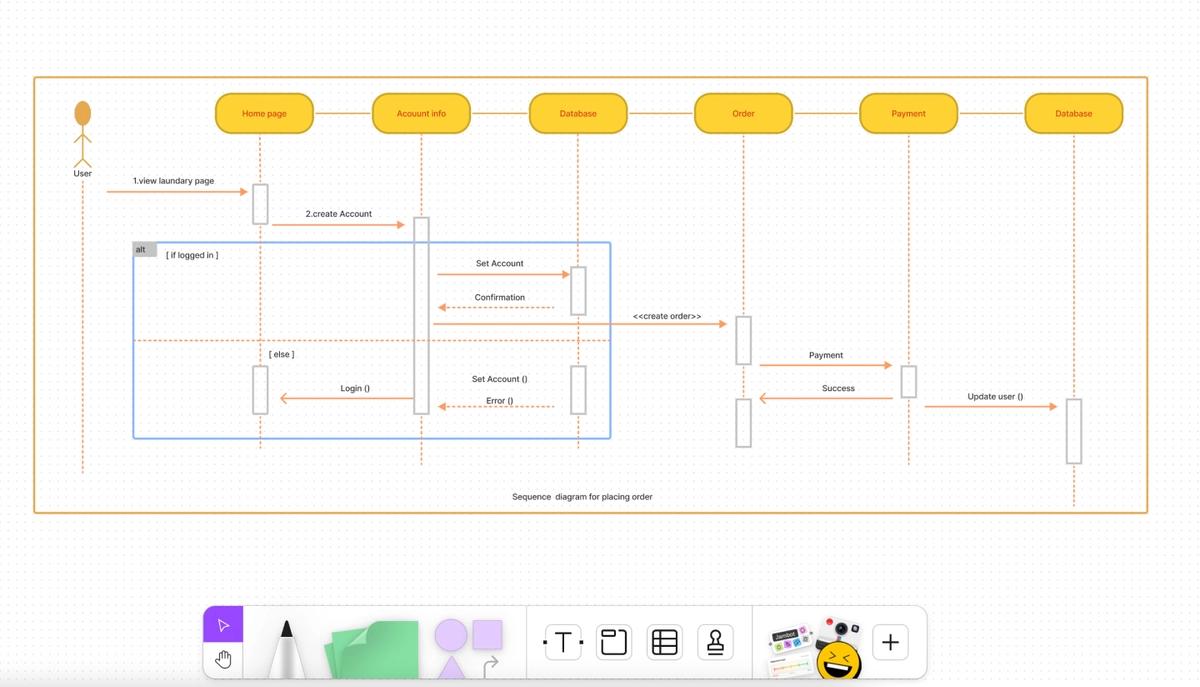Select the Table tool
This screenshot has height=687, width=1200.
pos(665,641)
